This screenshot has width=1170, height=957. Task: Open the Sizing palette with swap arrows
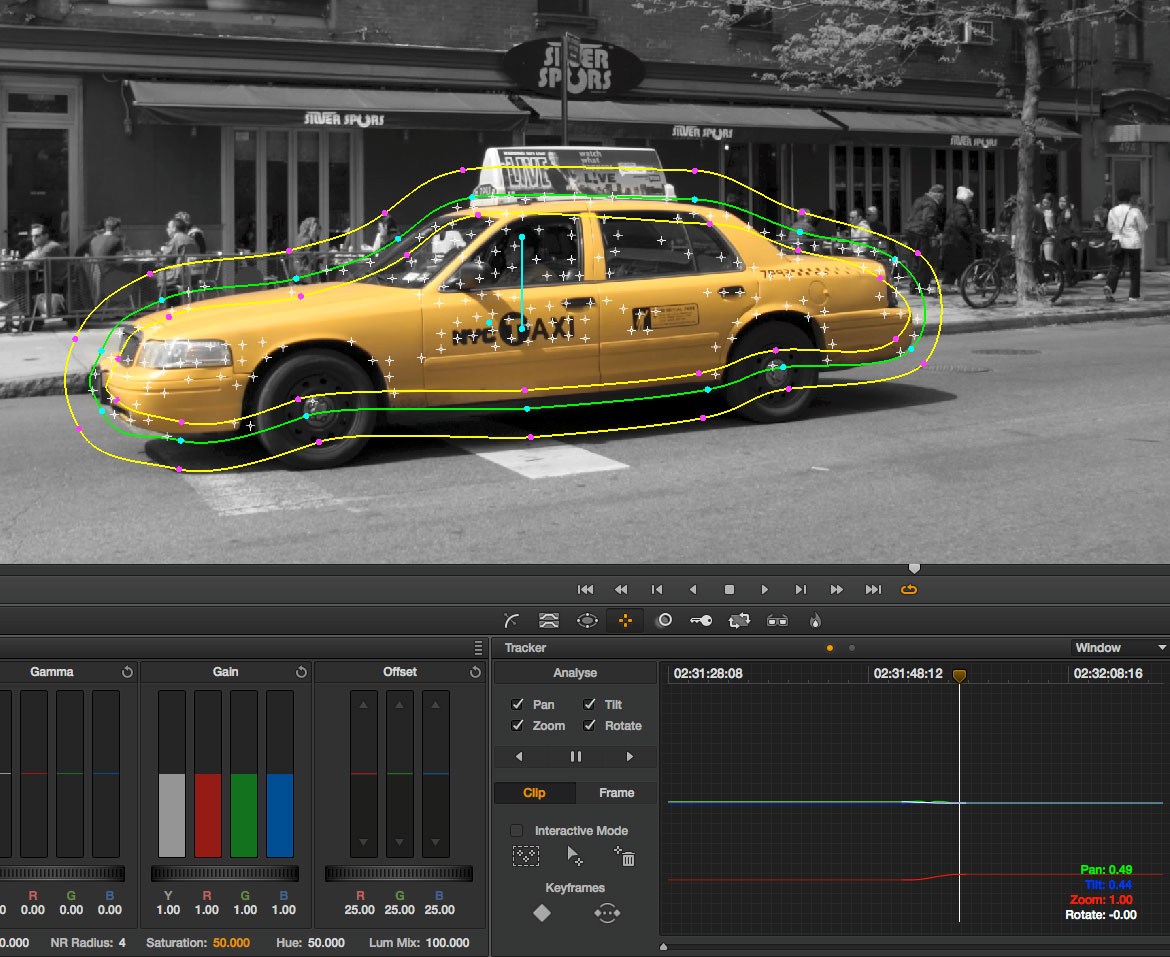(739, 620)
